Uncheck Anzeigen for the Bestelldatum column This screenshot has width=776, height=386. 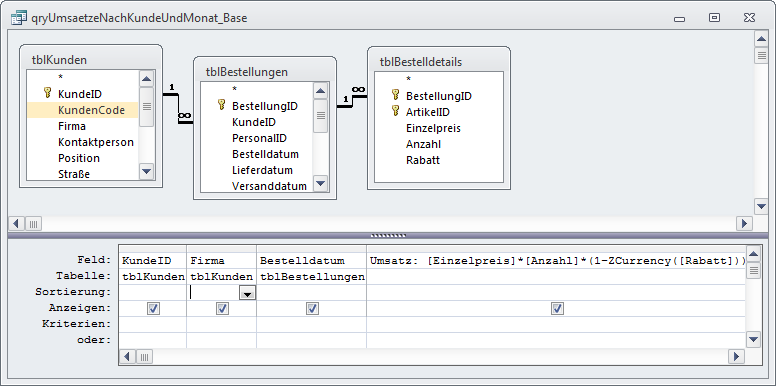click(x=312, y=309)
